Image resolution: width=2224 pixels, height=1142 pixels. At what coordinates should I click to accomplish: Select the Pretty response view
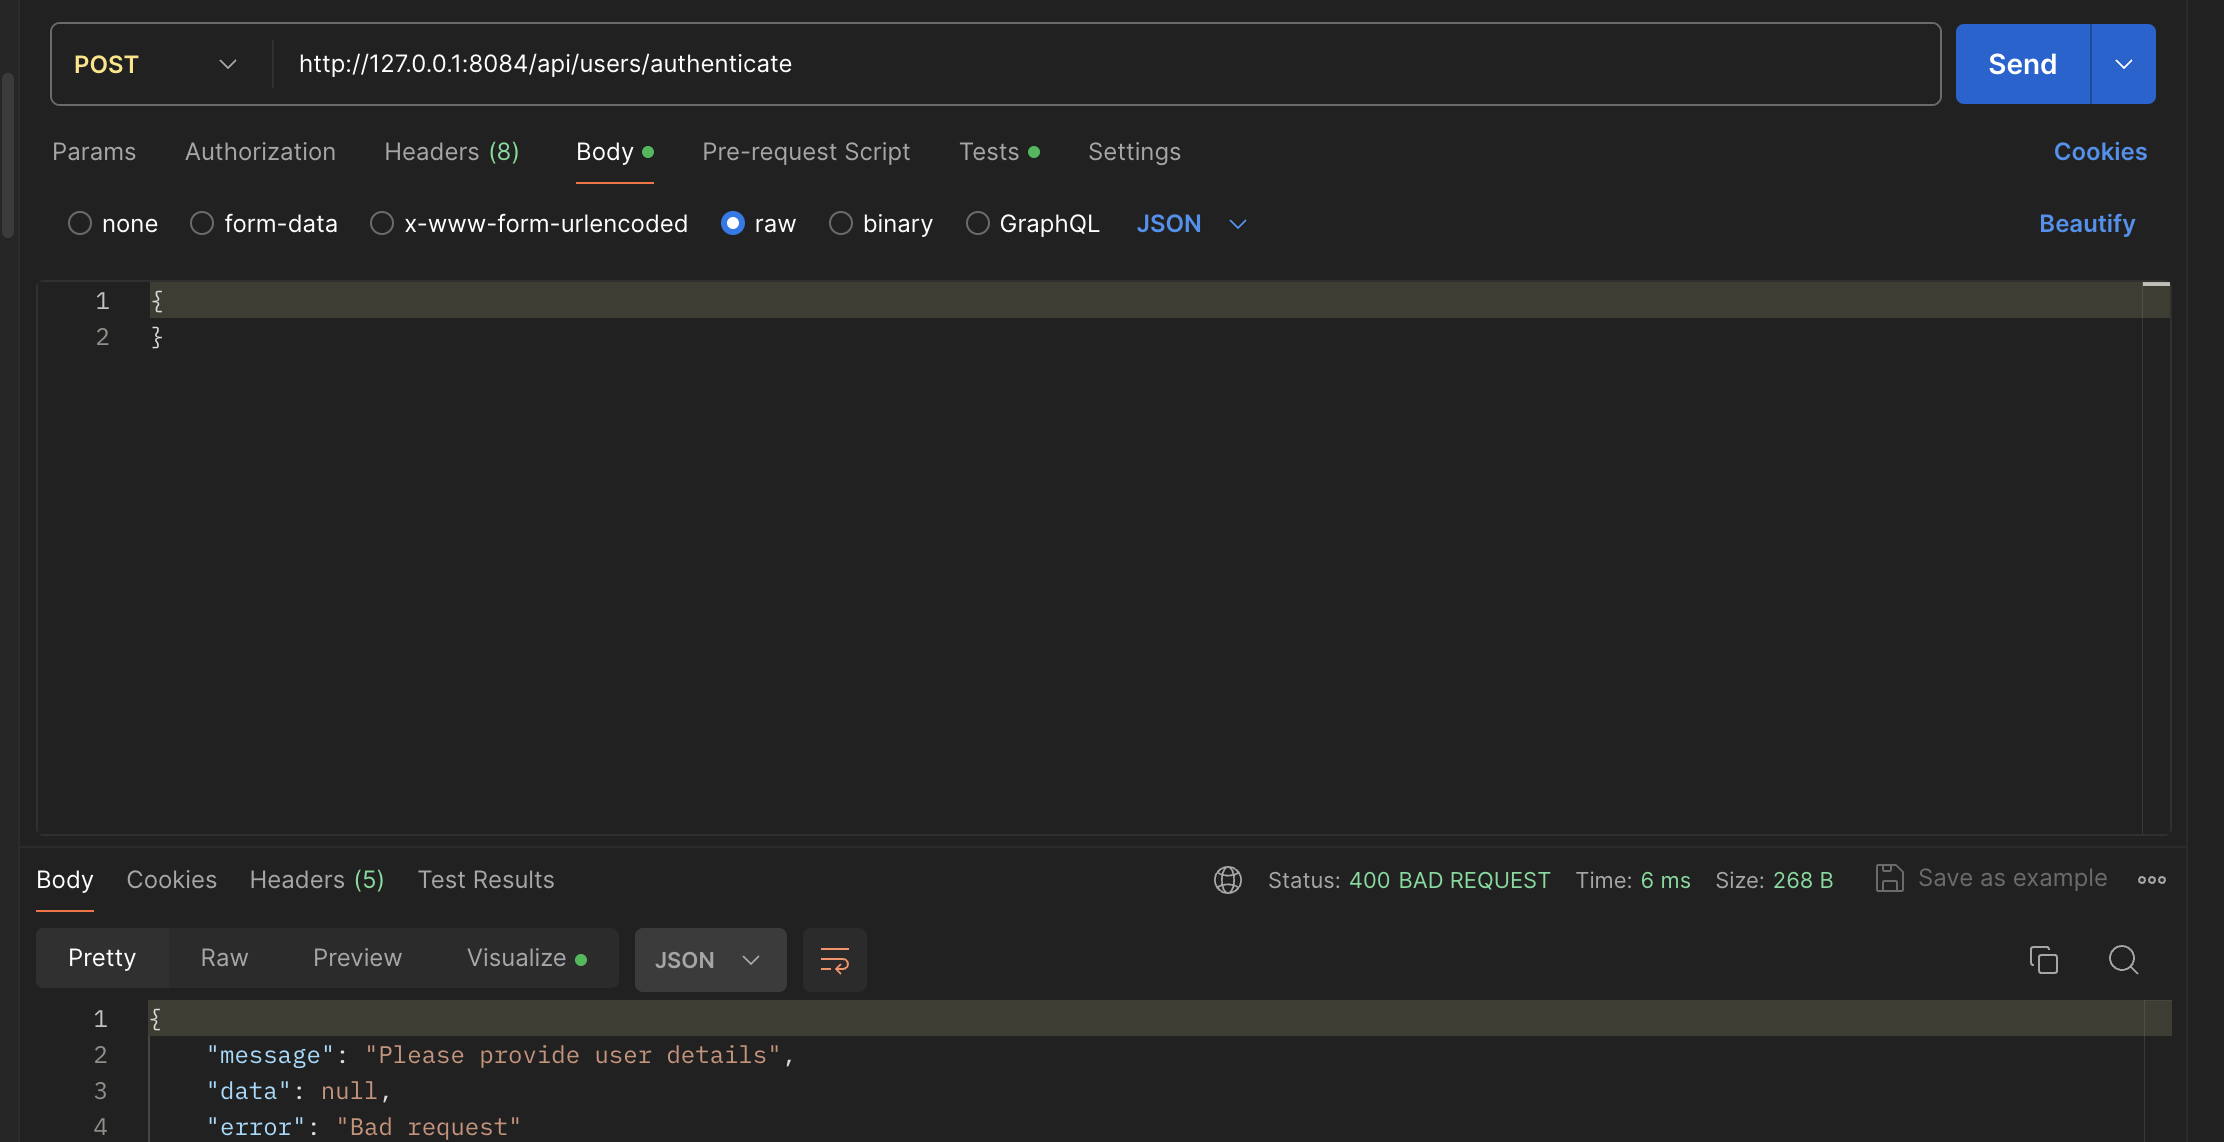102,958
